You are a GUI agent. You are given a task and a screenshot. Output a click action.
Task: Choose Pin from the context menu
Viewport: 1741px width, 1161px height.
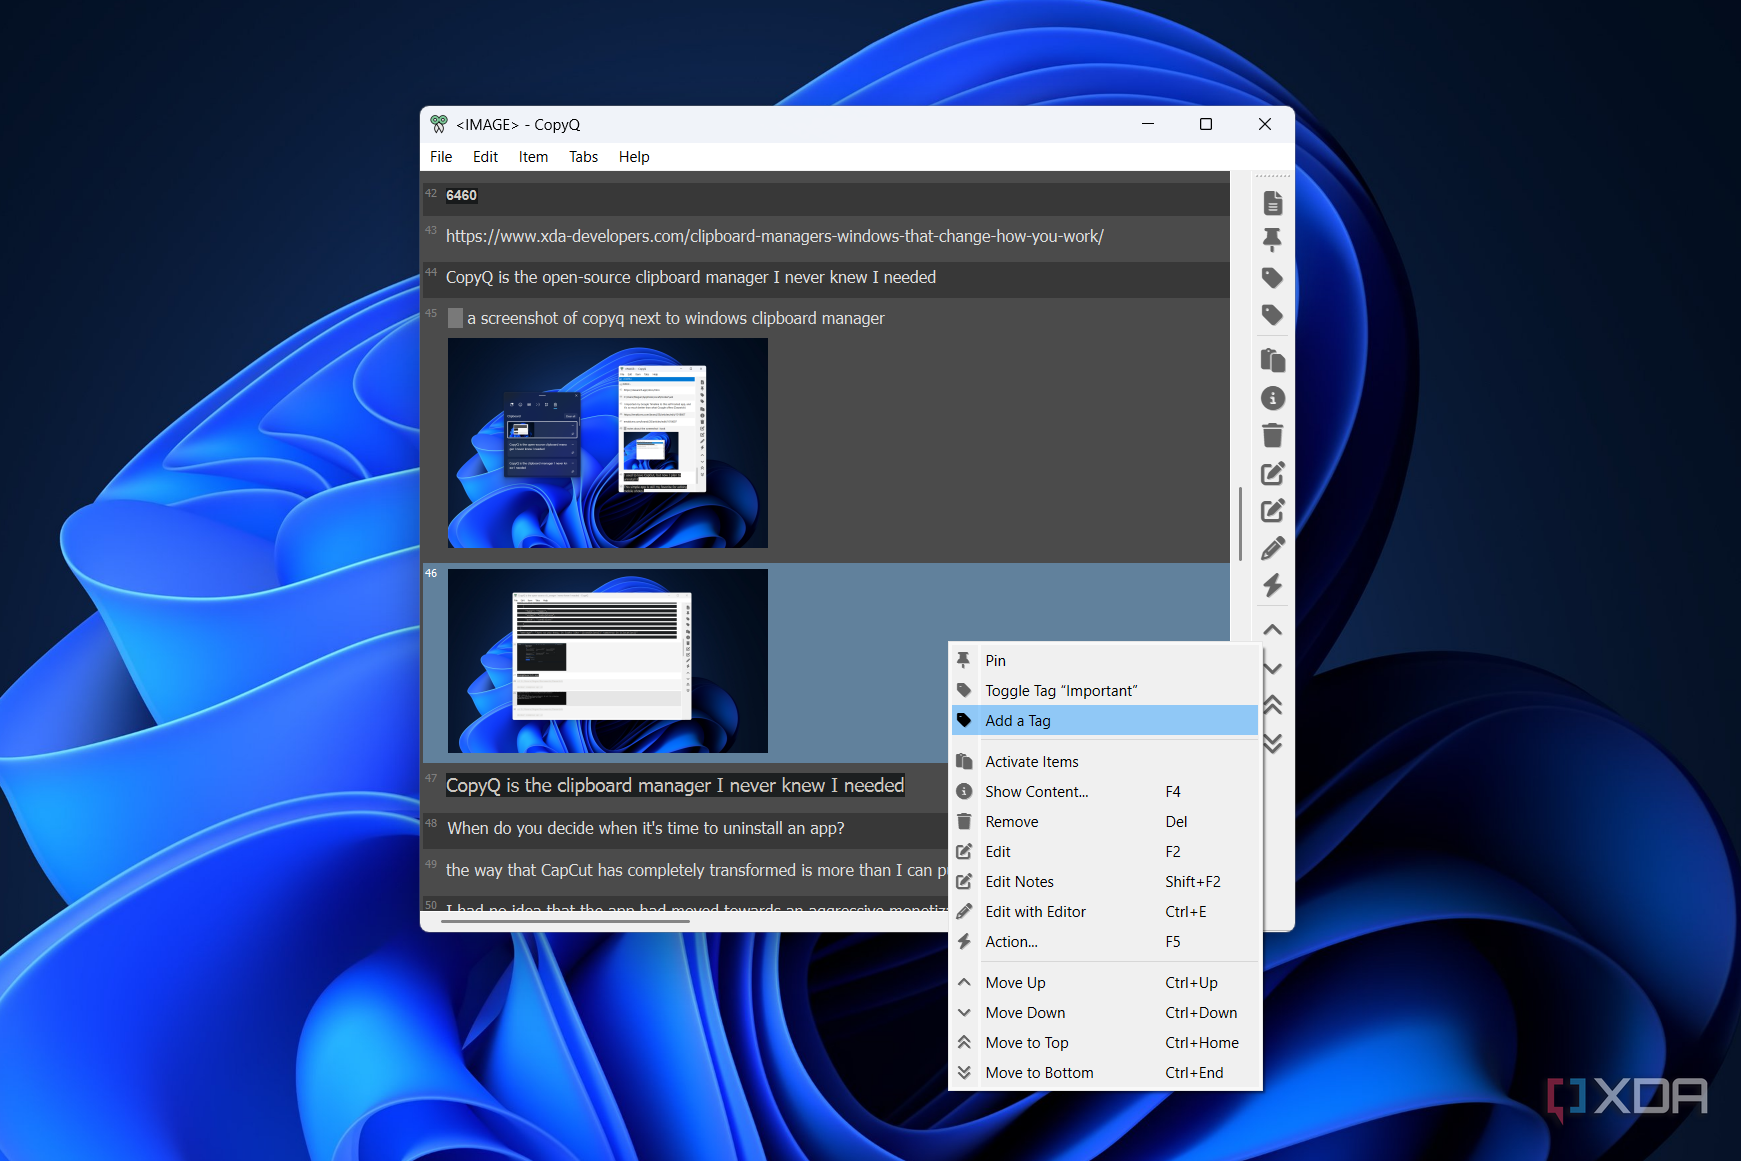1105,661
